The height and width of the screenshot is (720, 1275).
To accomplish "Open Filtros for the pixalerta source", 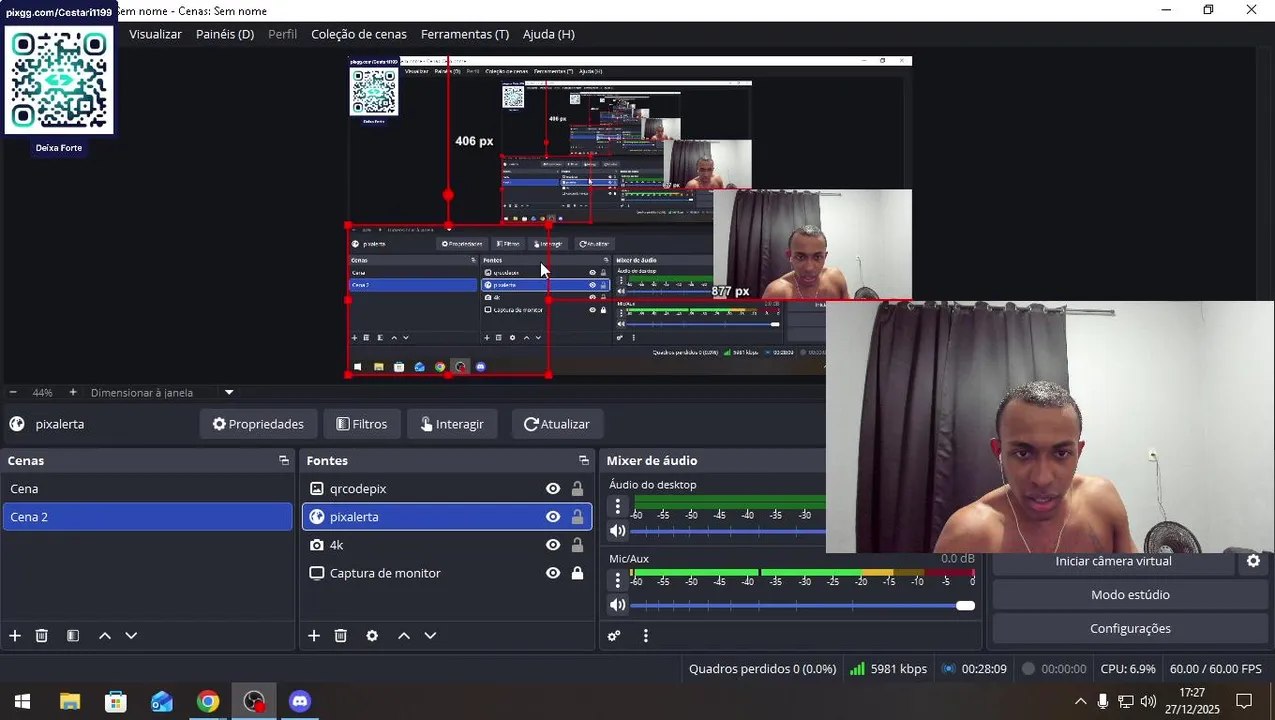I will click(362, 424).
